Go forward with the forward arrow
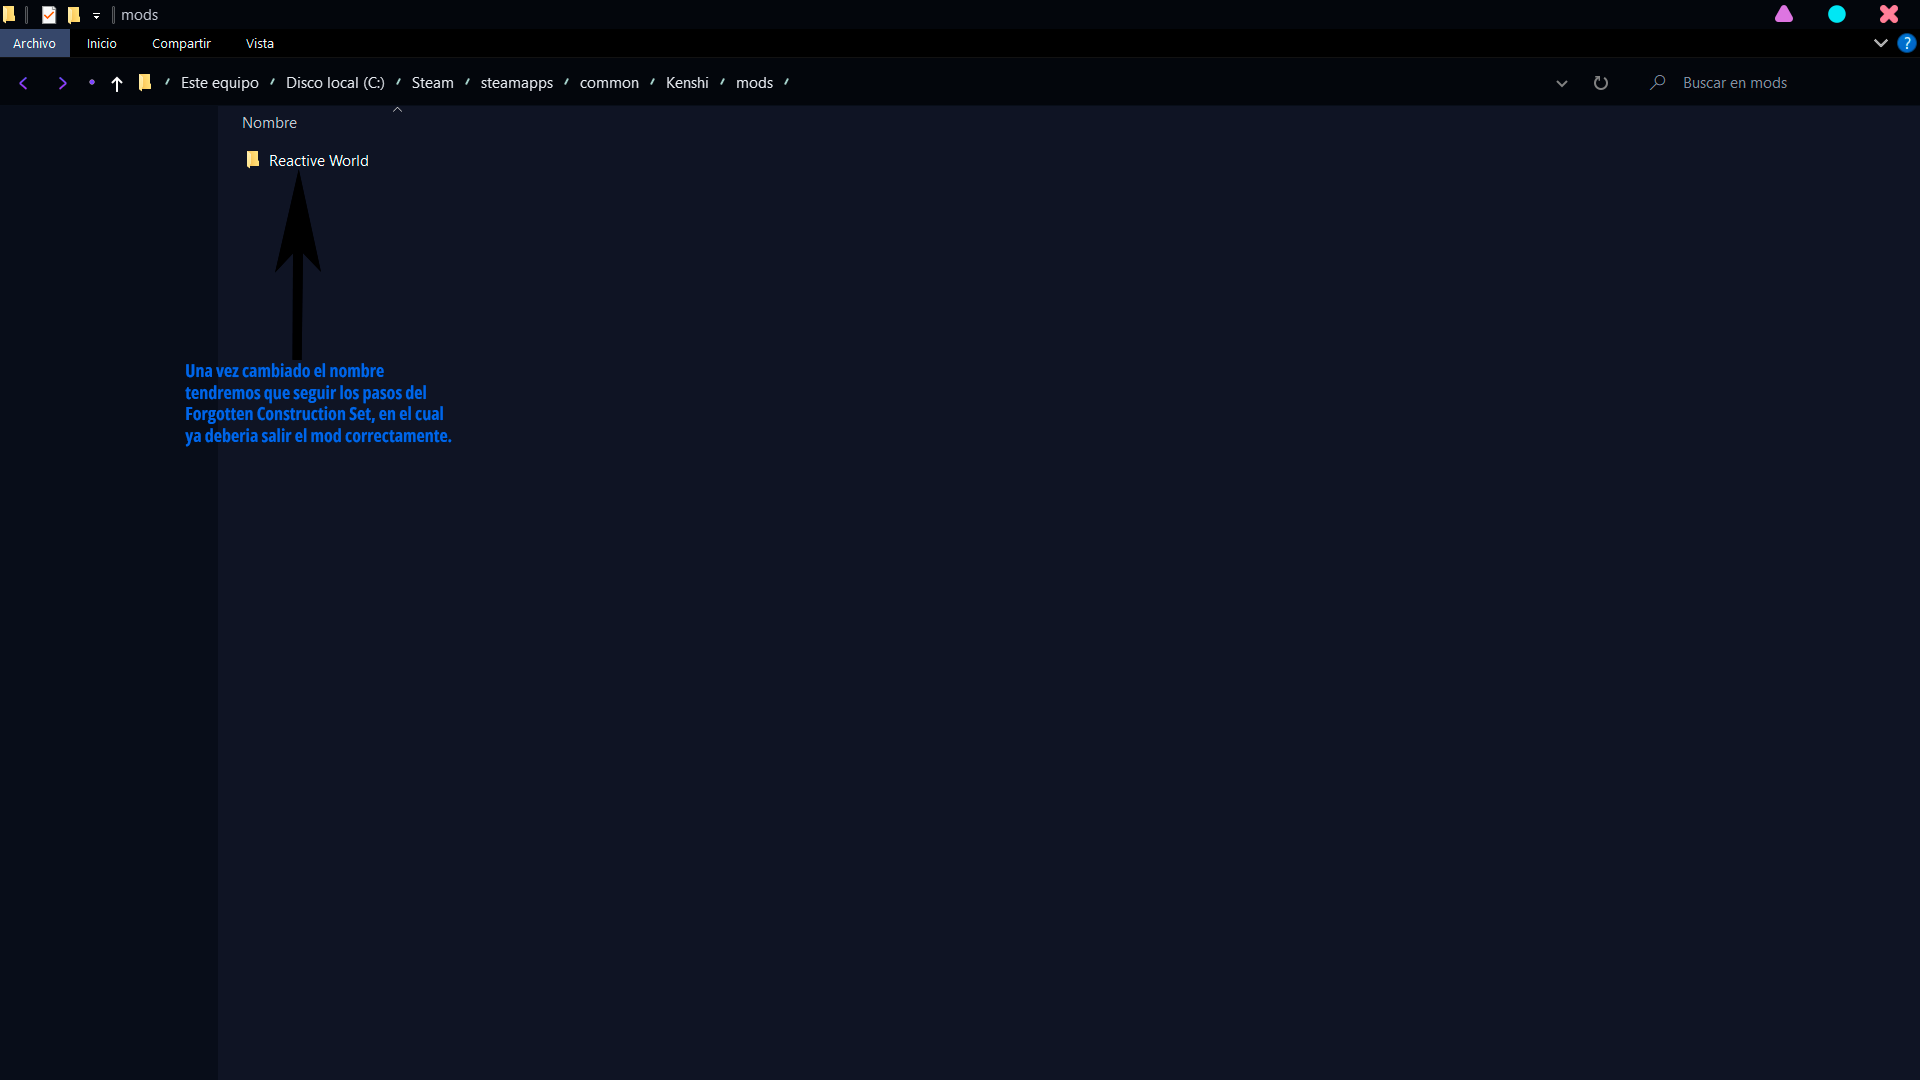 pos(62,83)
